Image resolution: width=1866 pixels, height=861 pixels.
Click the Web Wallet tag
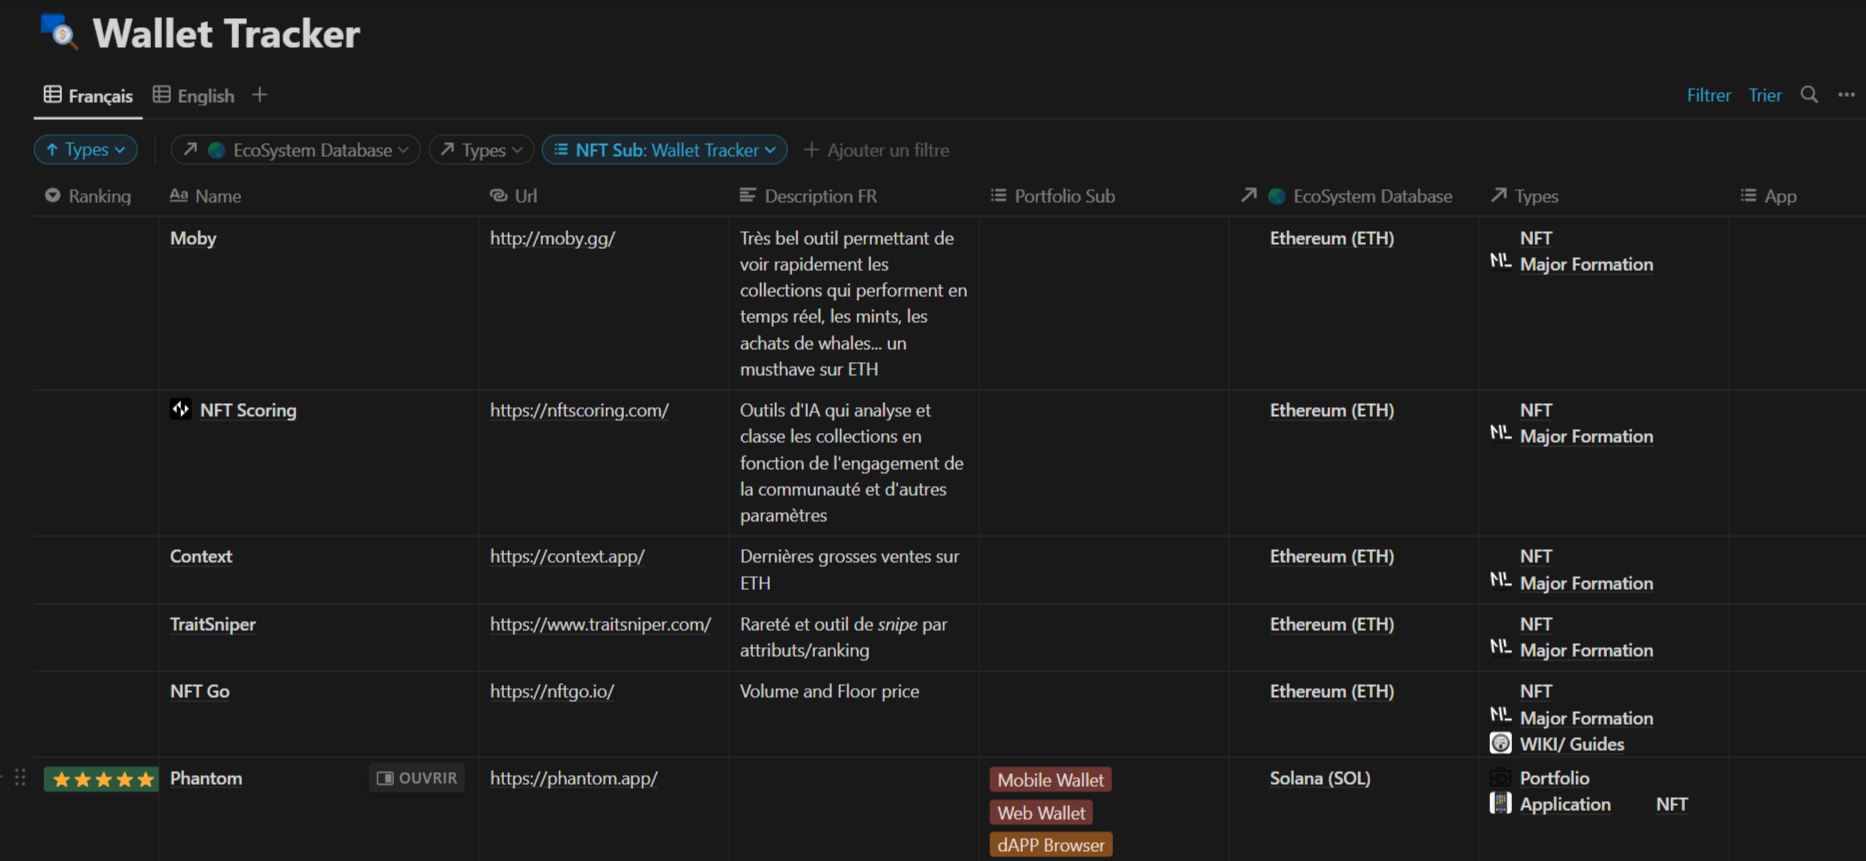tap(1041, 813)
